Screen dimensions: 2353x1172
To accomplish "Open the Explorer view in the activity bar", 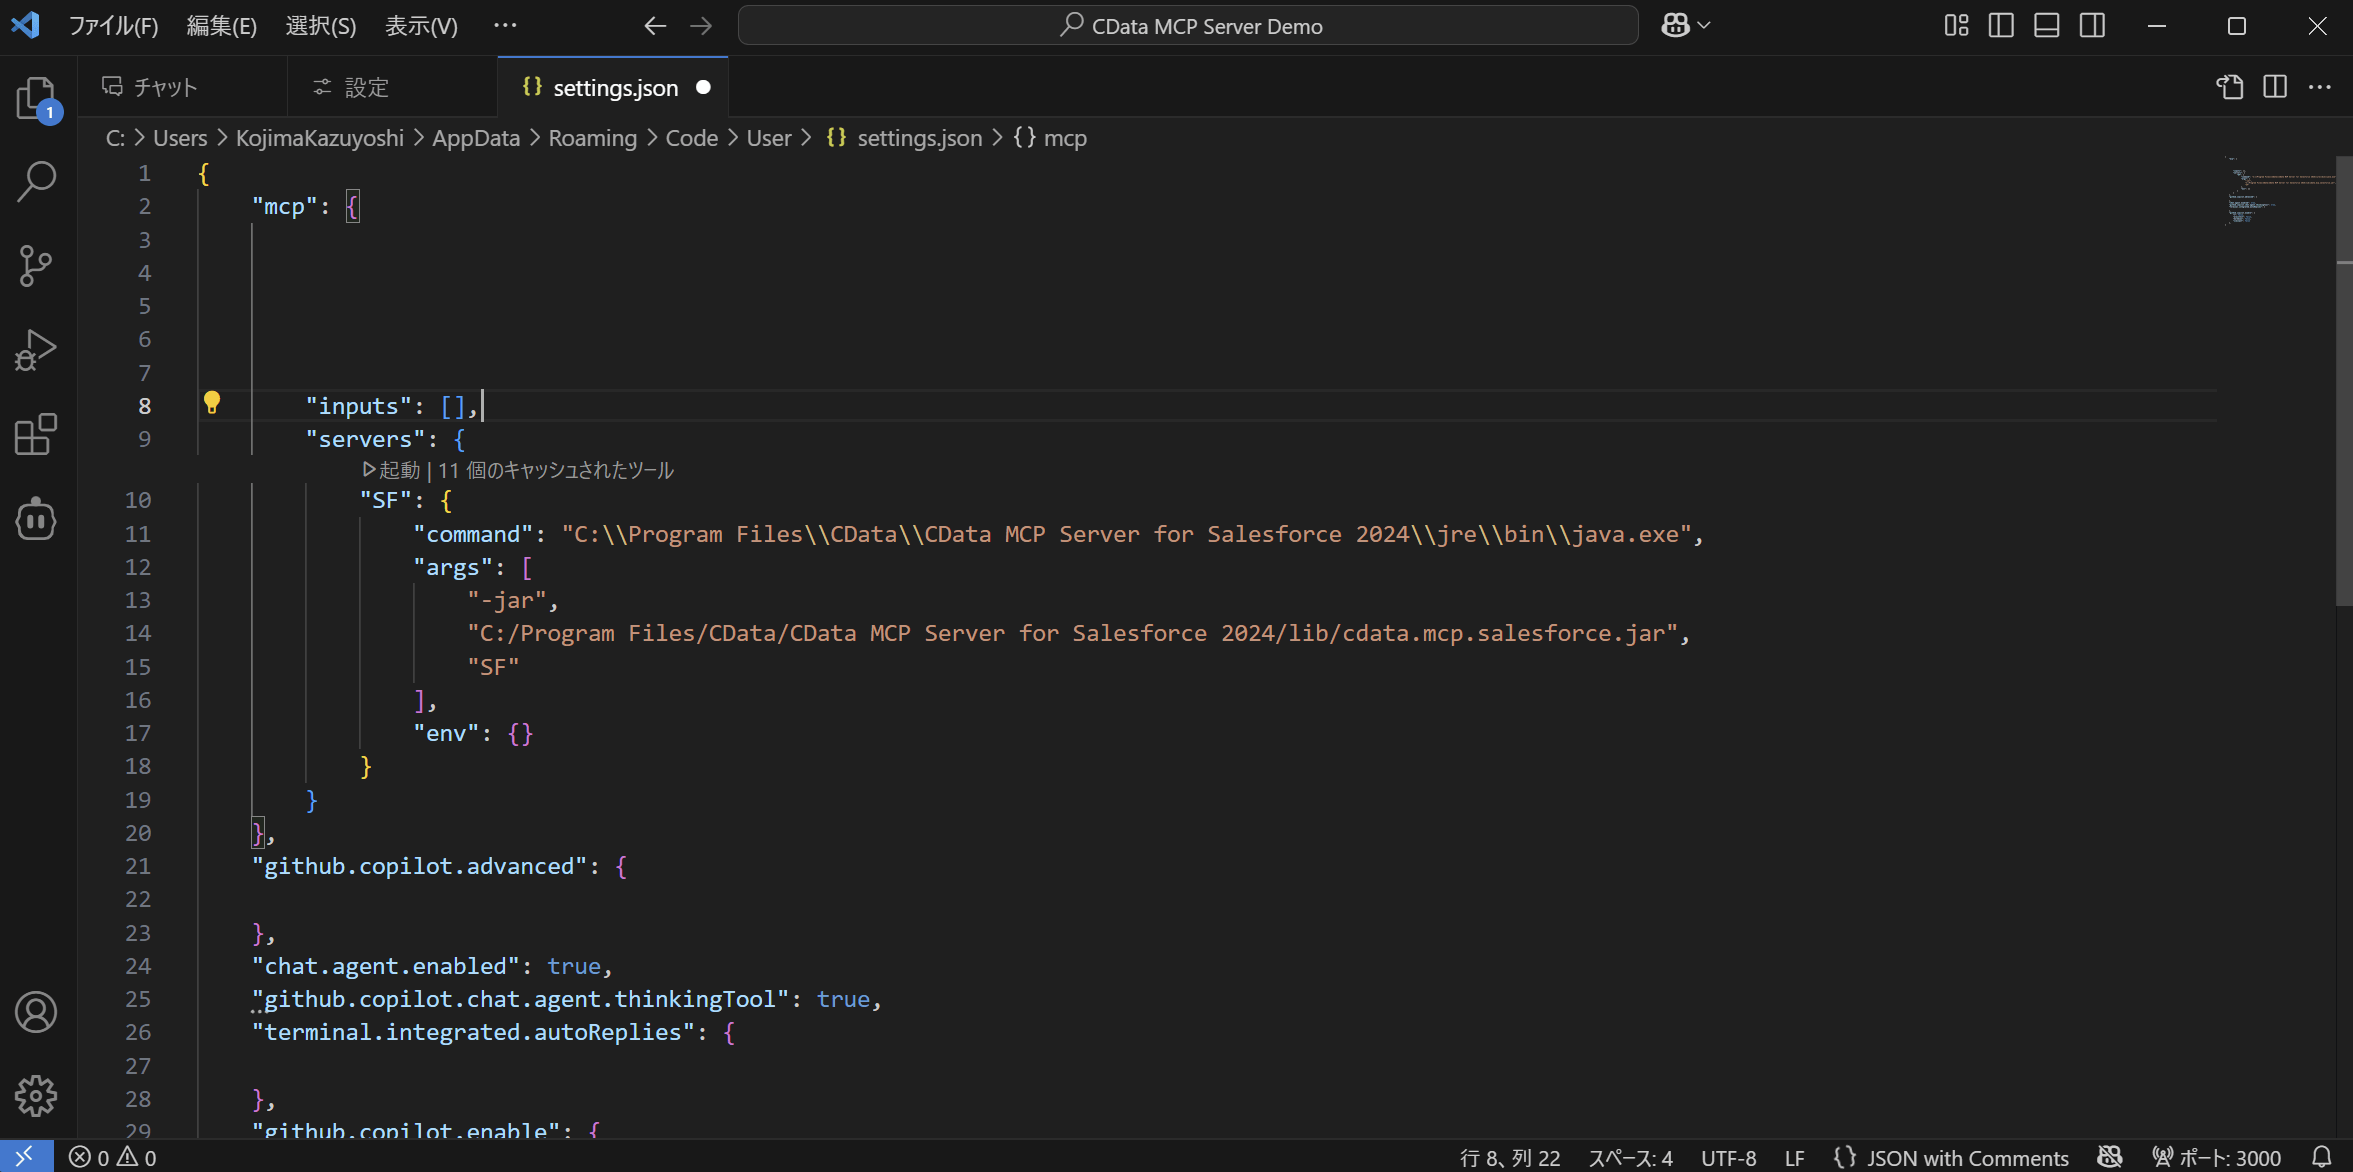I will 36,98.
